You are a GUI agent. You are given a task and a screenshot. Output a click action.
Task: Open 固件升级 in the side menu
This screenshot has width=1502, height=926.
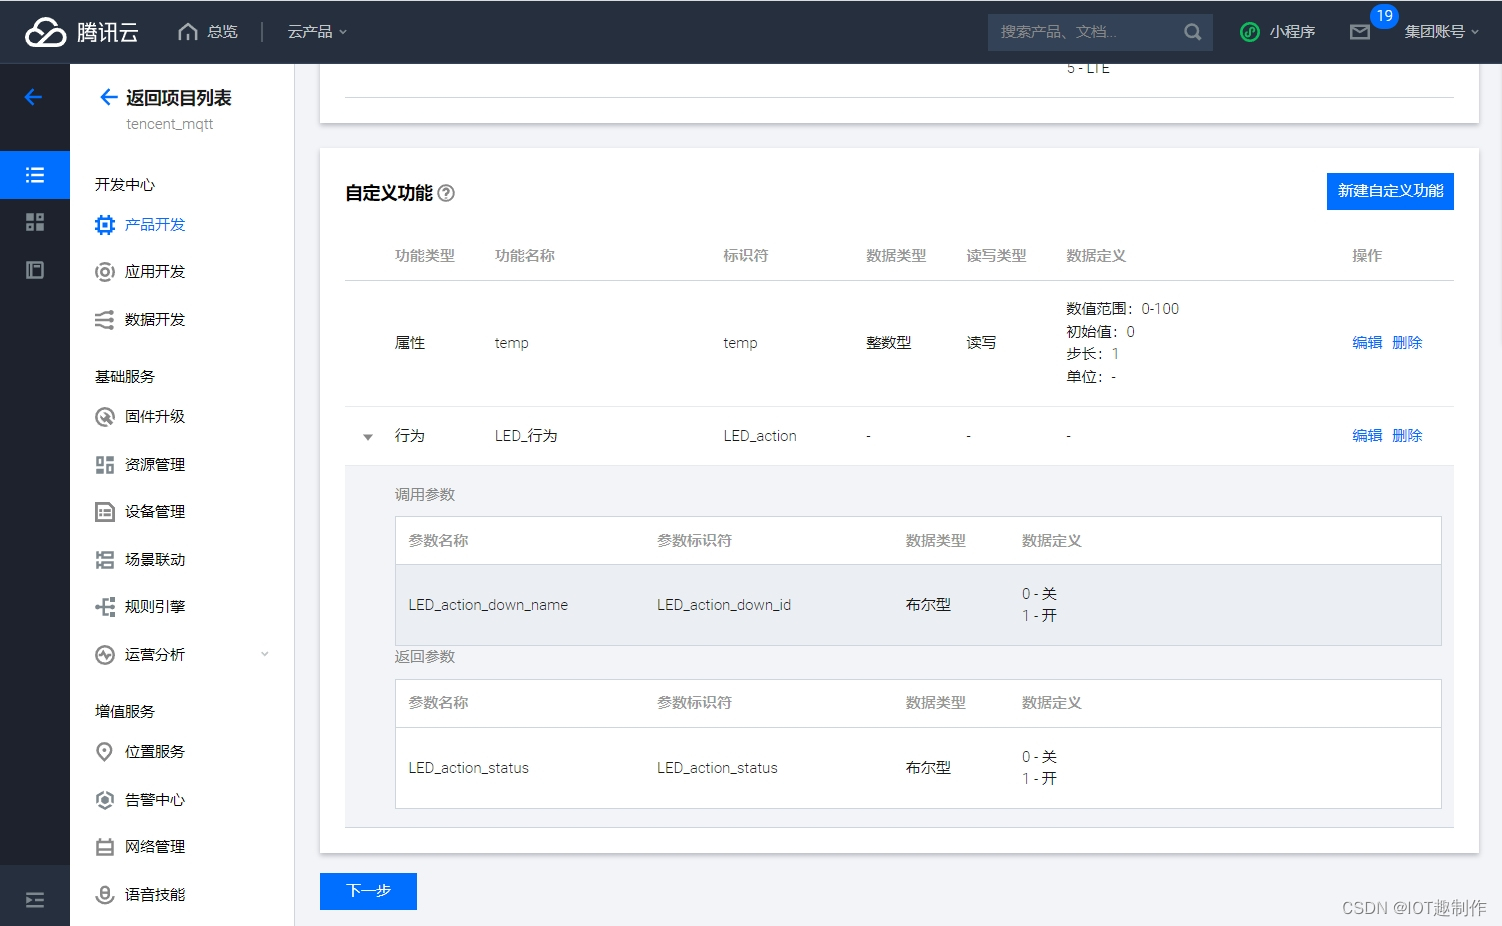(155, 417)
